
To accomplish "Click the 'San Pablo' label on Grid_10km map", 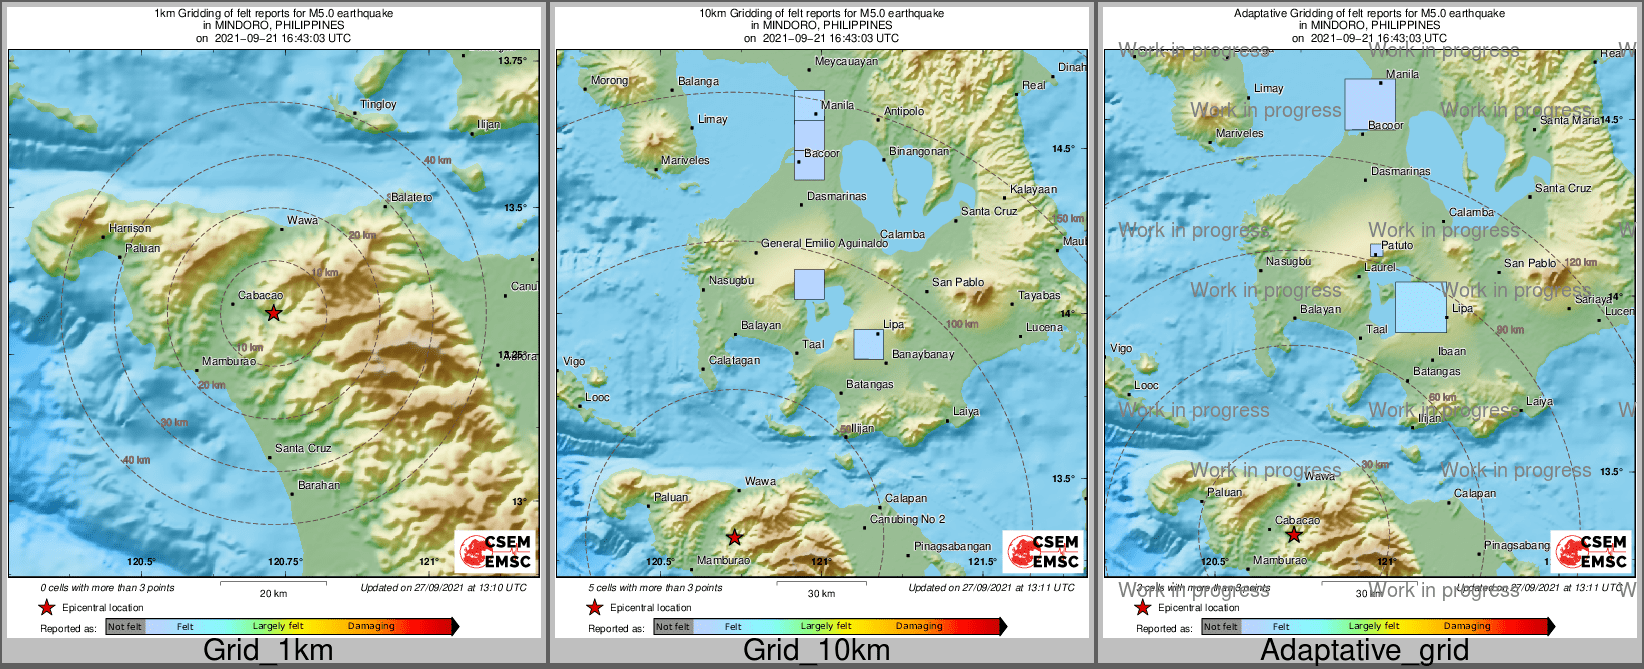I will coord(958,282).
